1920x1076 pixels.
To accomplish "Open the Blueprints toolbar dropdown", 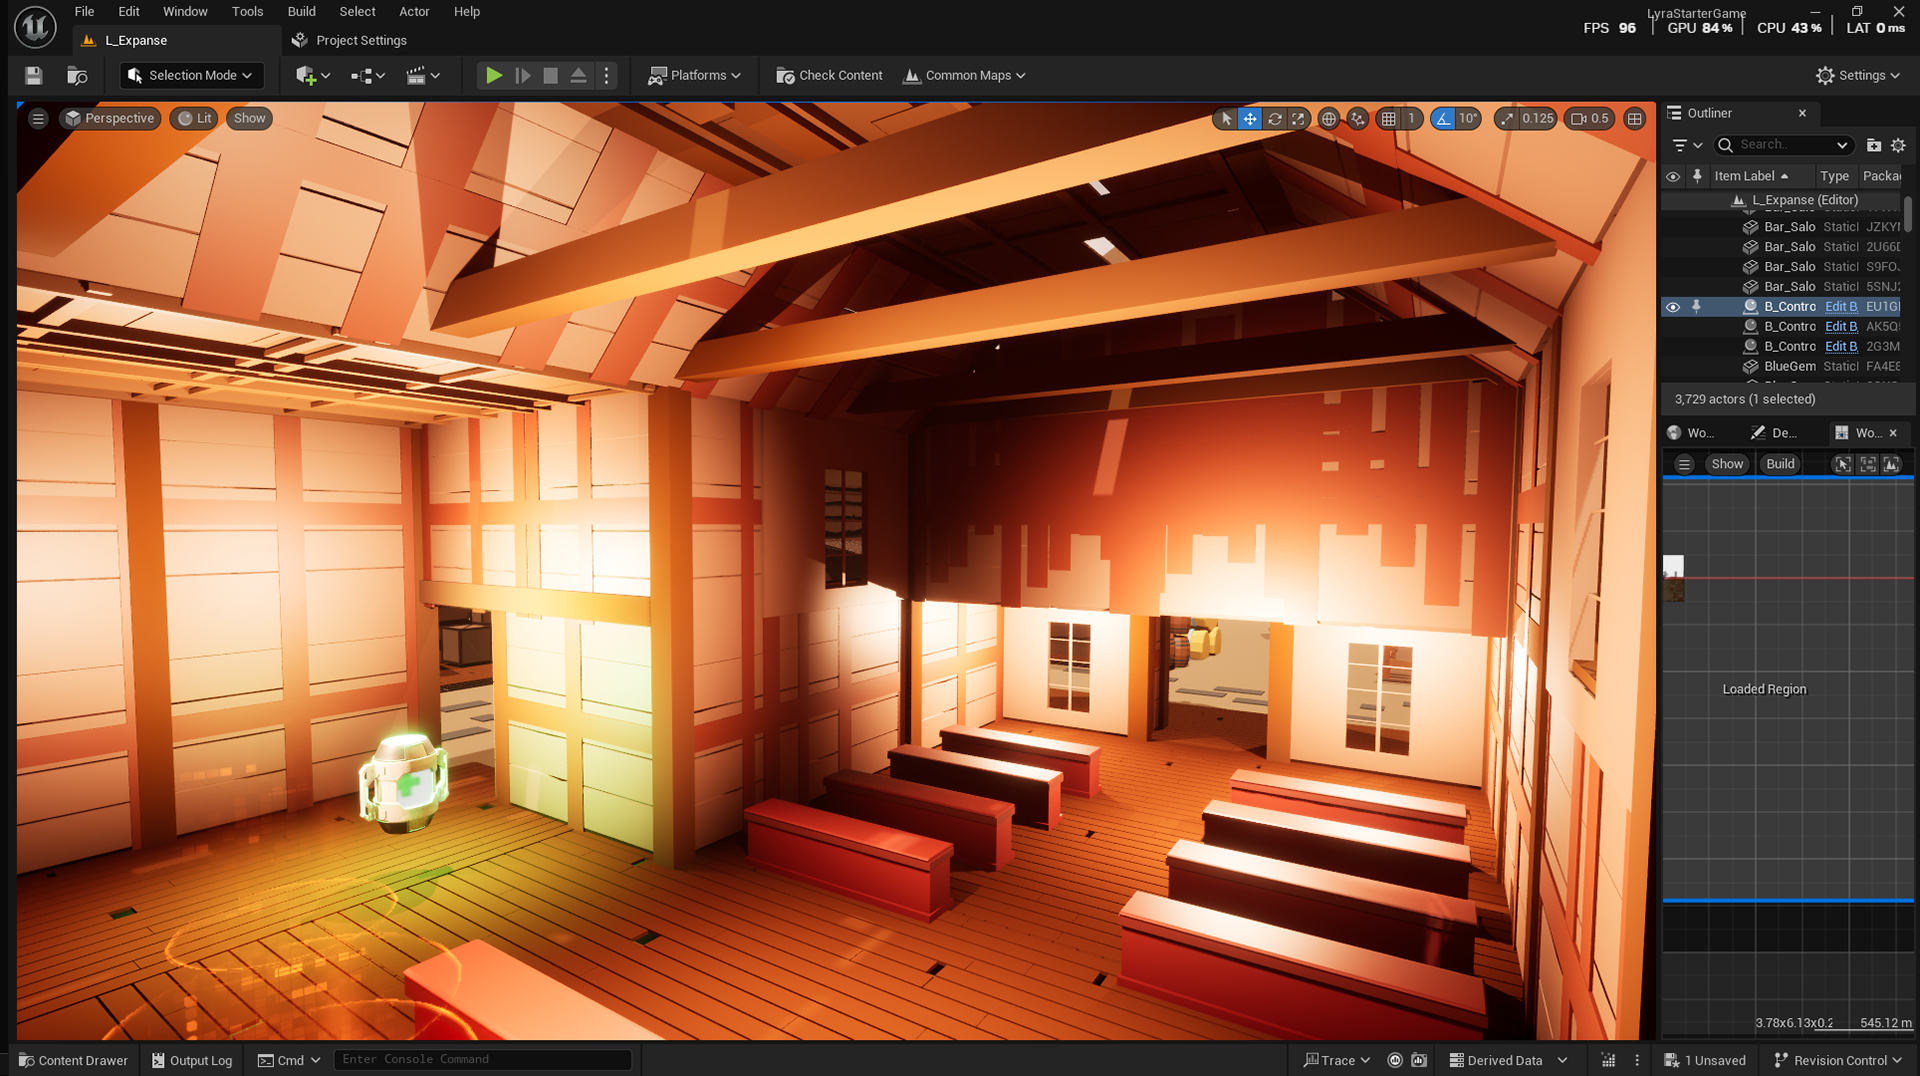I will coord(367,75).
